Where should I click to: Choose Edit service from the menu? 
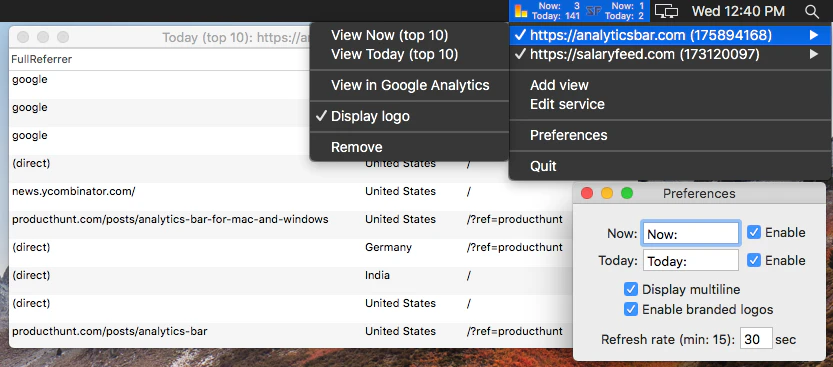point(567,104)
